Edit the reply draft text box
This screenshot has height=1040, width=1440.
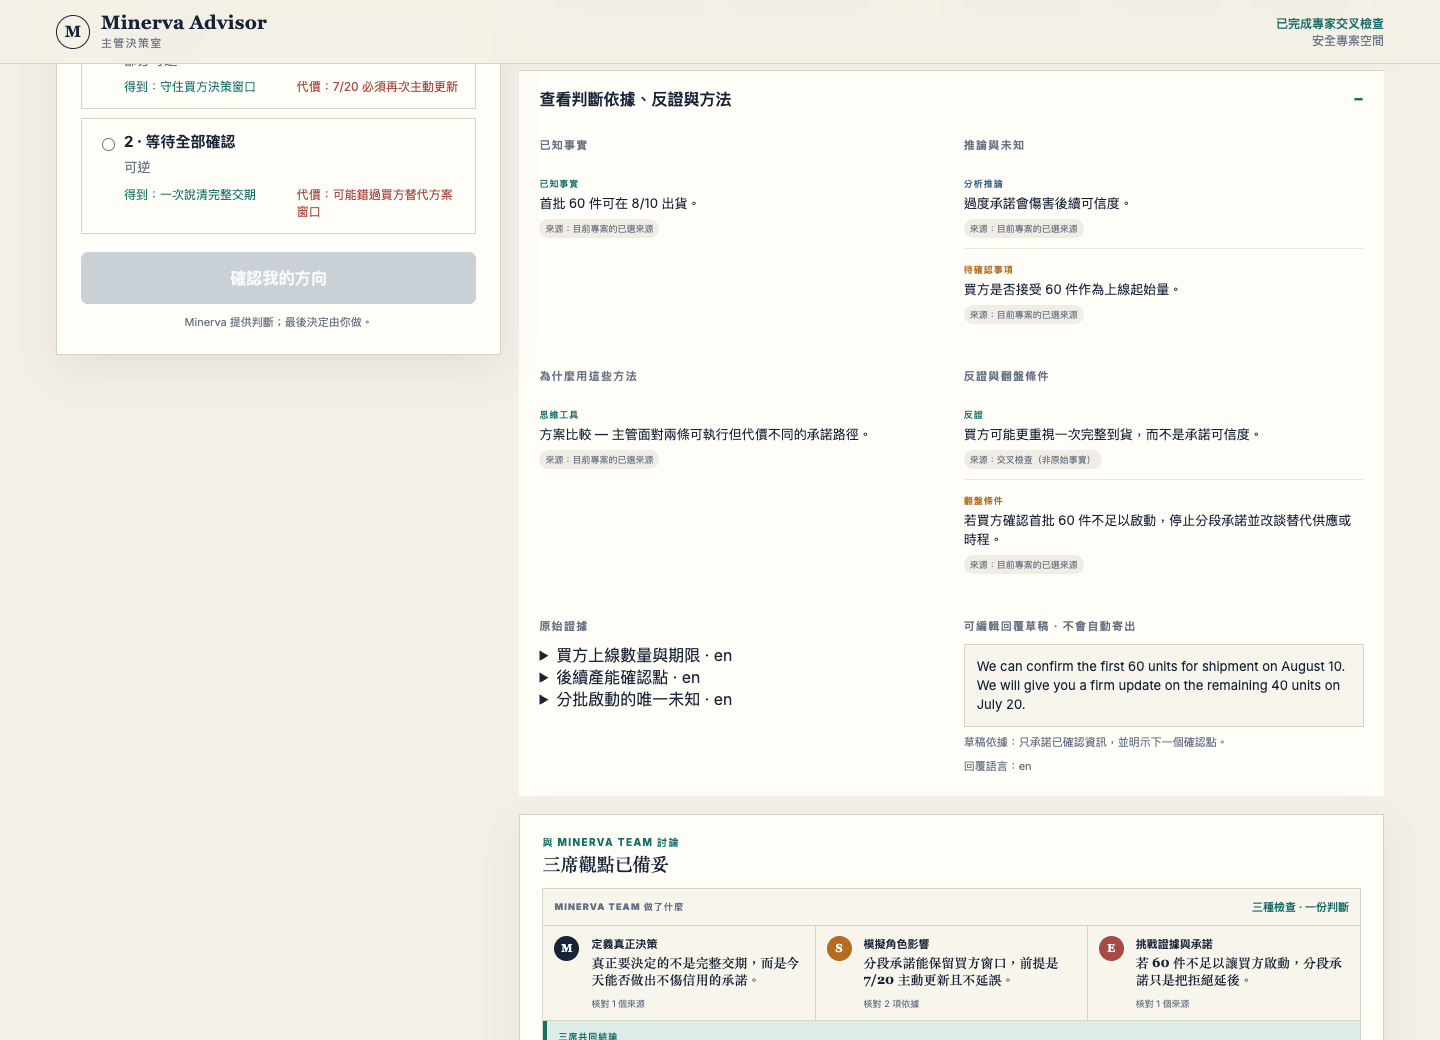[x=1164, y=685]
